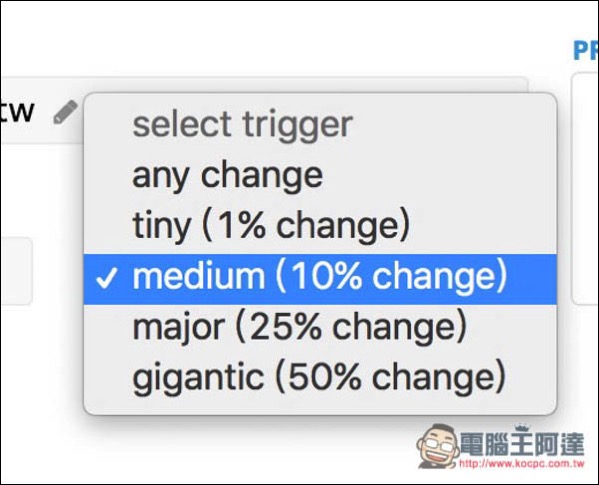Click the blue PR link at top right
Image resolution: width=599 pixels, height=485 pixels.
[586, 51]
